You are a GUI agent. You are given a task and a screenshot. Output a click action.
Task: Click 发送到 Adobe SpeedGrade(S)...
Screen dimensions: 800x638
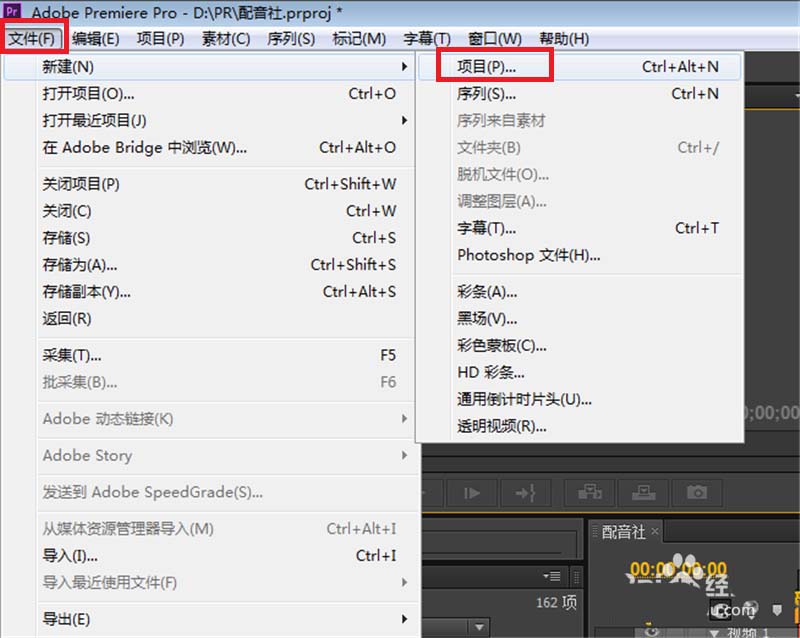(x=209, y=492)
